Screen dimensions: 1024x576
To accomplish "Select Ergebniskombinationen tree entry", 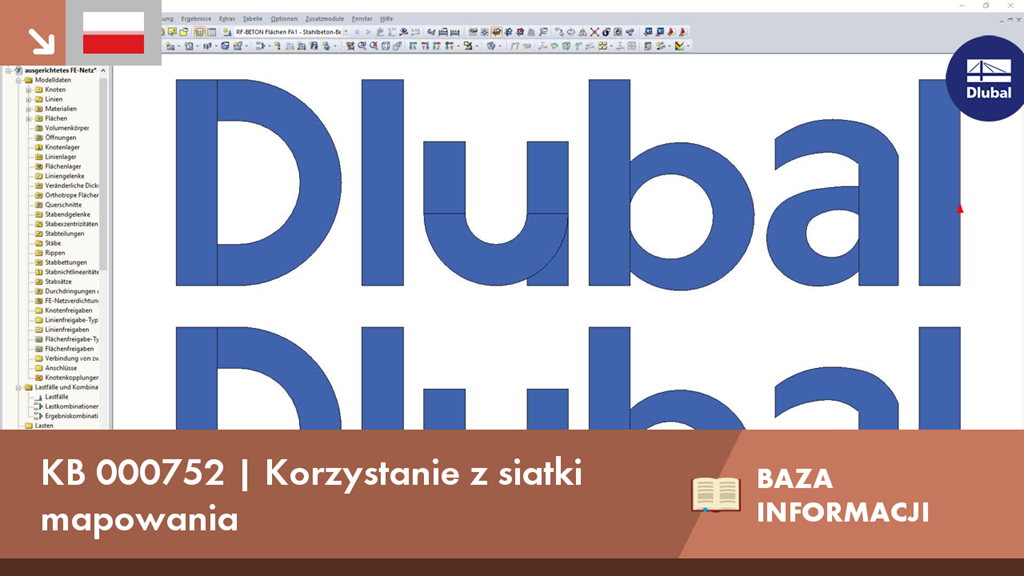I will pos(72,416).
